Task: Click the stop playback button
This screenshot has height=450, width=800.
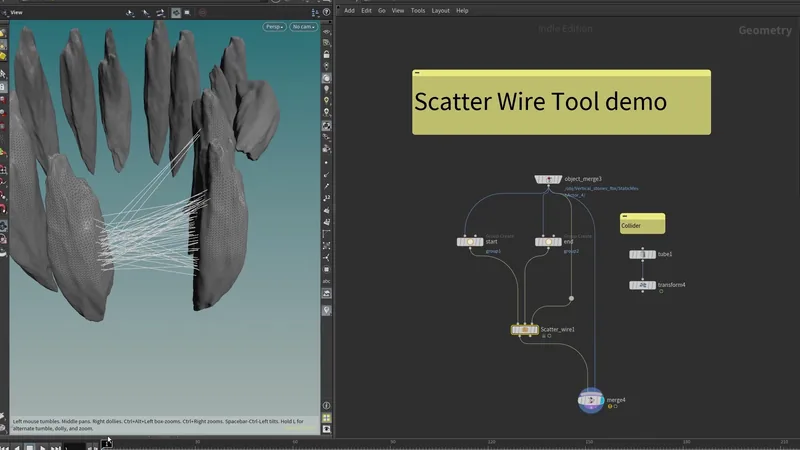Action: pyautogui.click(x=30, y=447)
